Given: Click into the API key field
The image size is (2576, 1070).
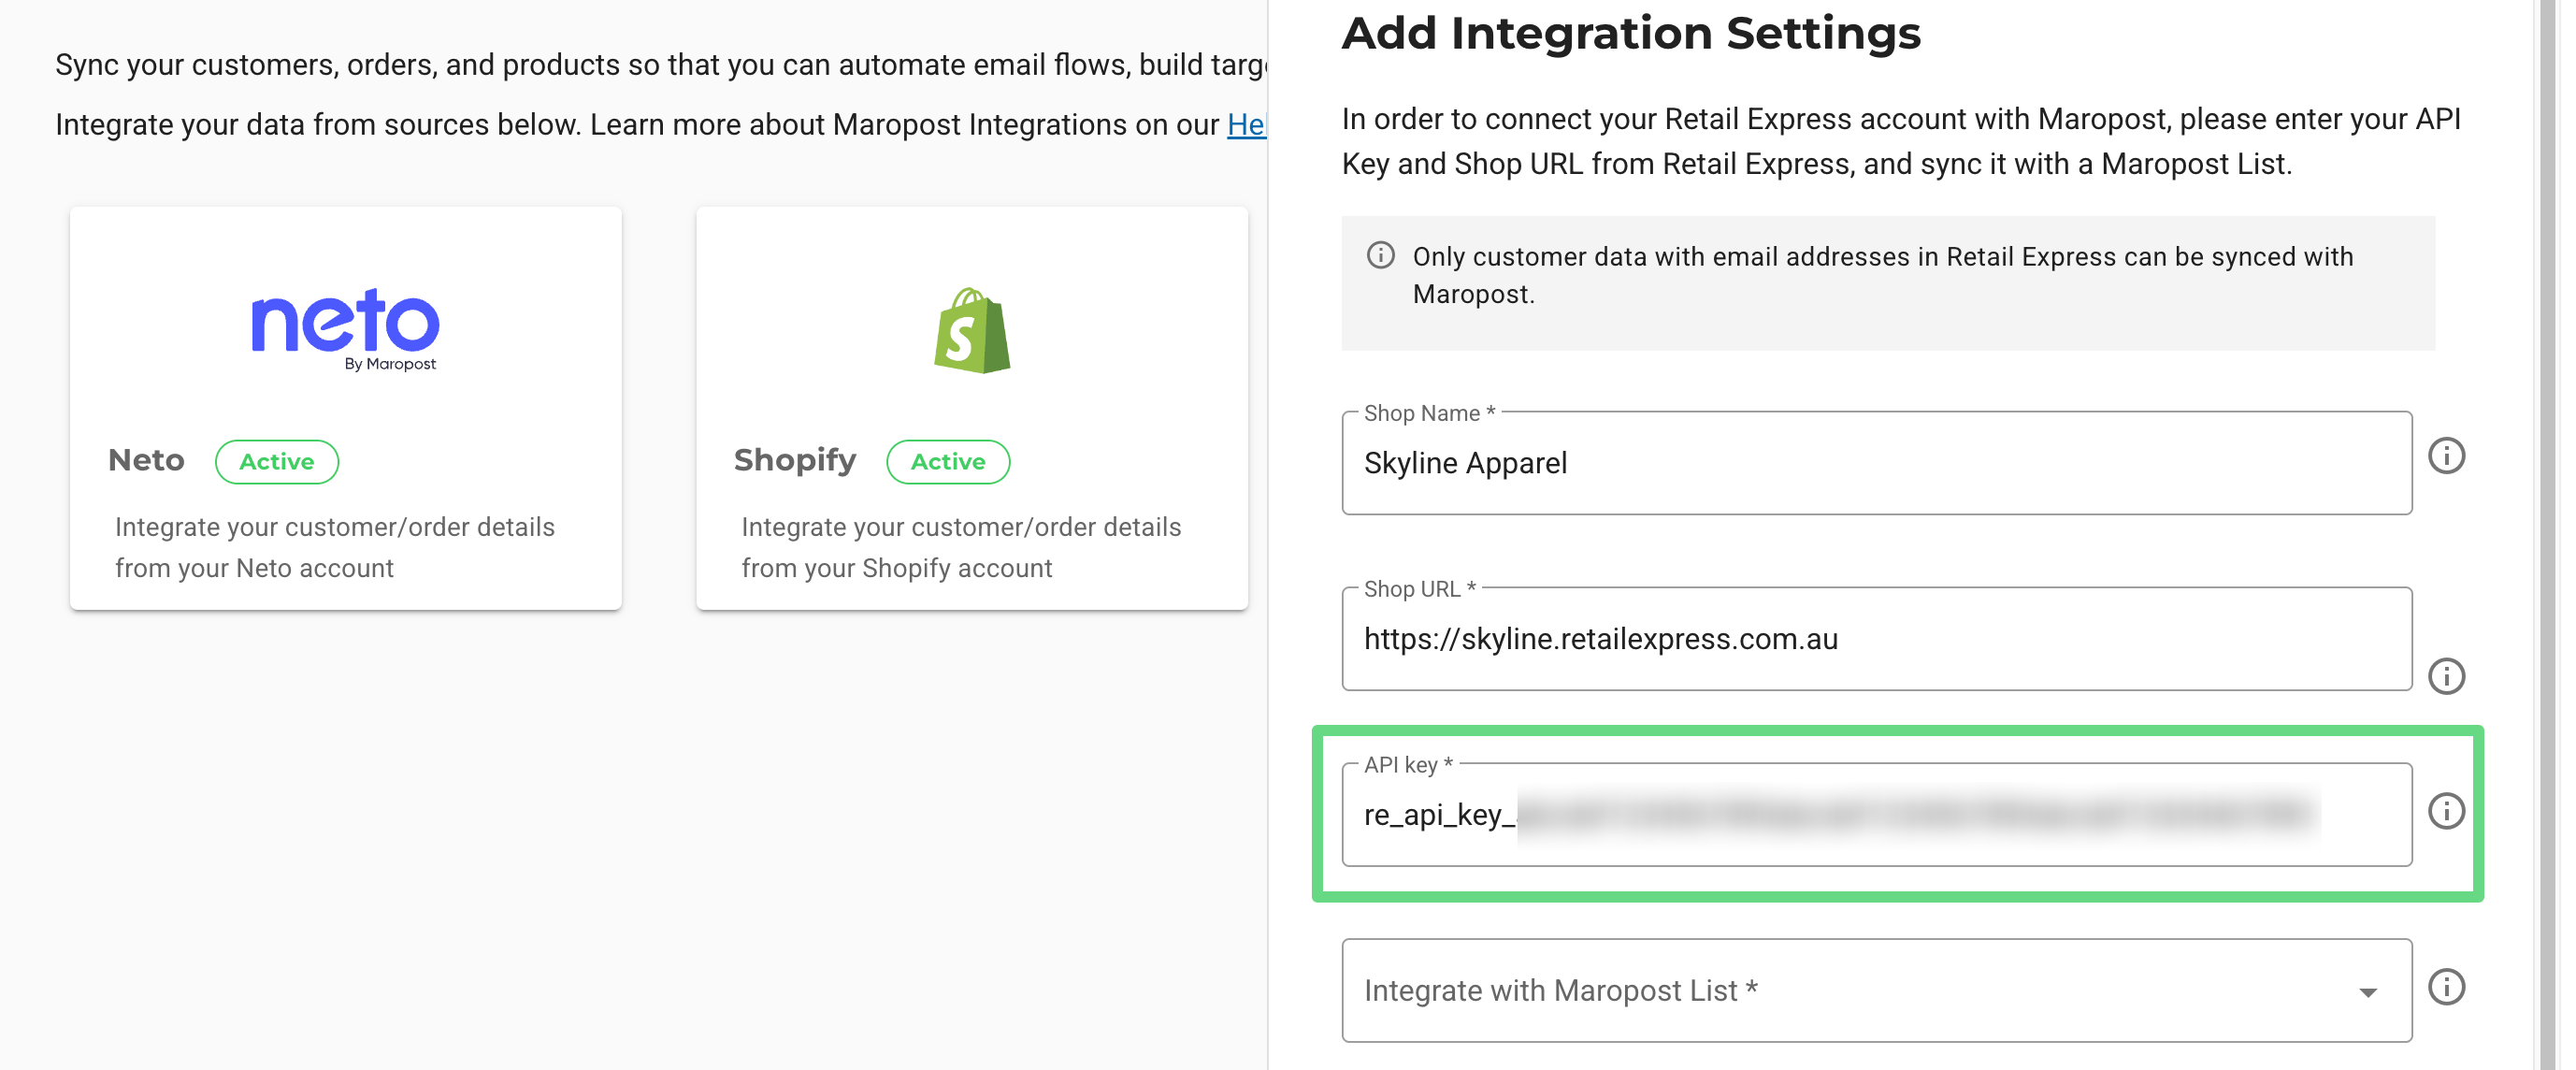Looking at the screenshot, I should [x=1875, y=816].
